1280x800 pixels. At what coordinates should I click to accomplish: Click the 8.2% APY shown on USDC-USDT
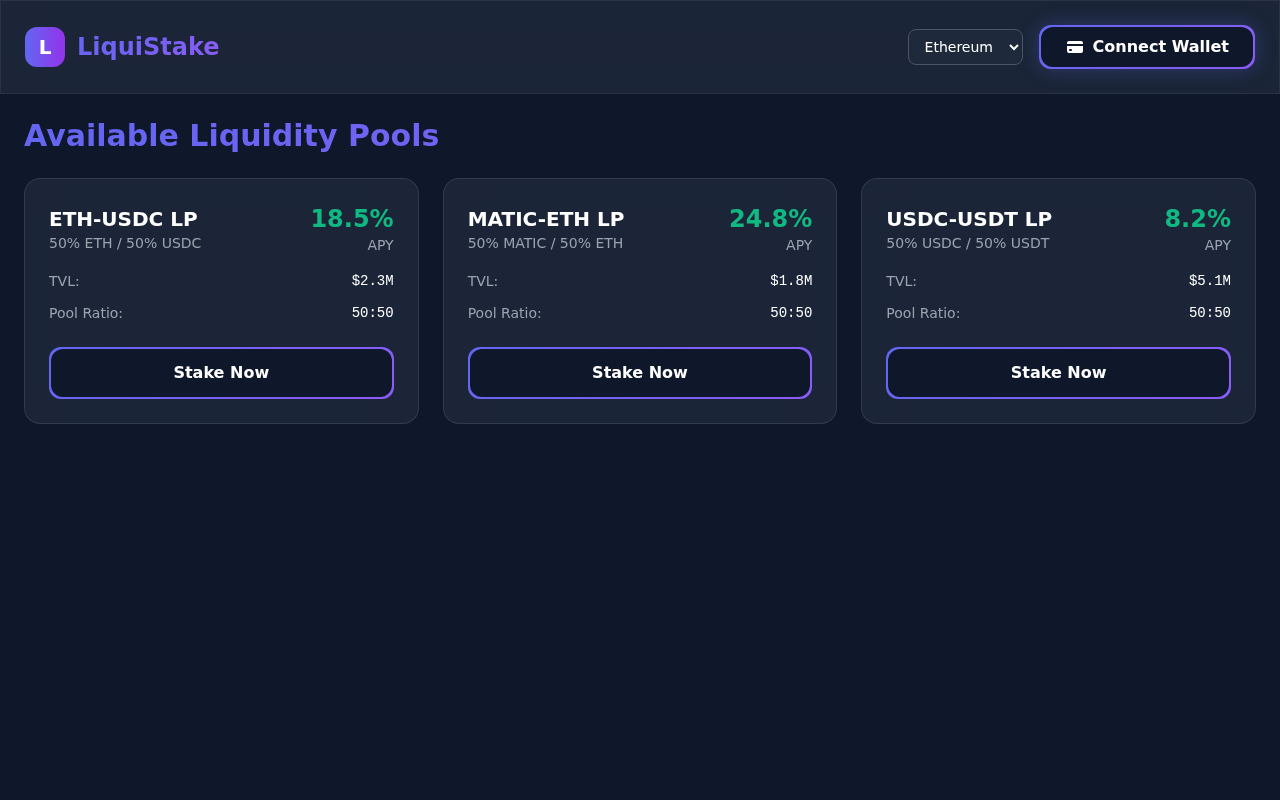pyautogui.click(x=1197, y=218)
